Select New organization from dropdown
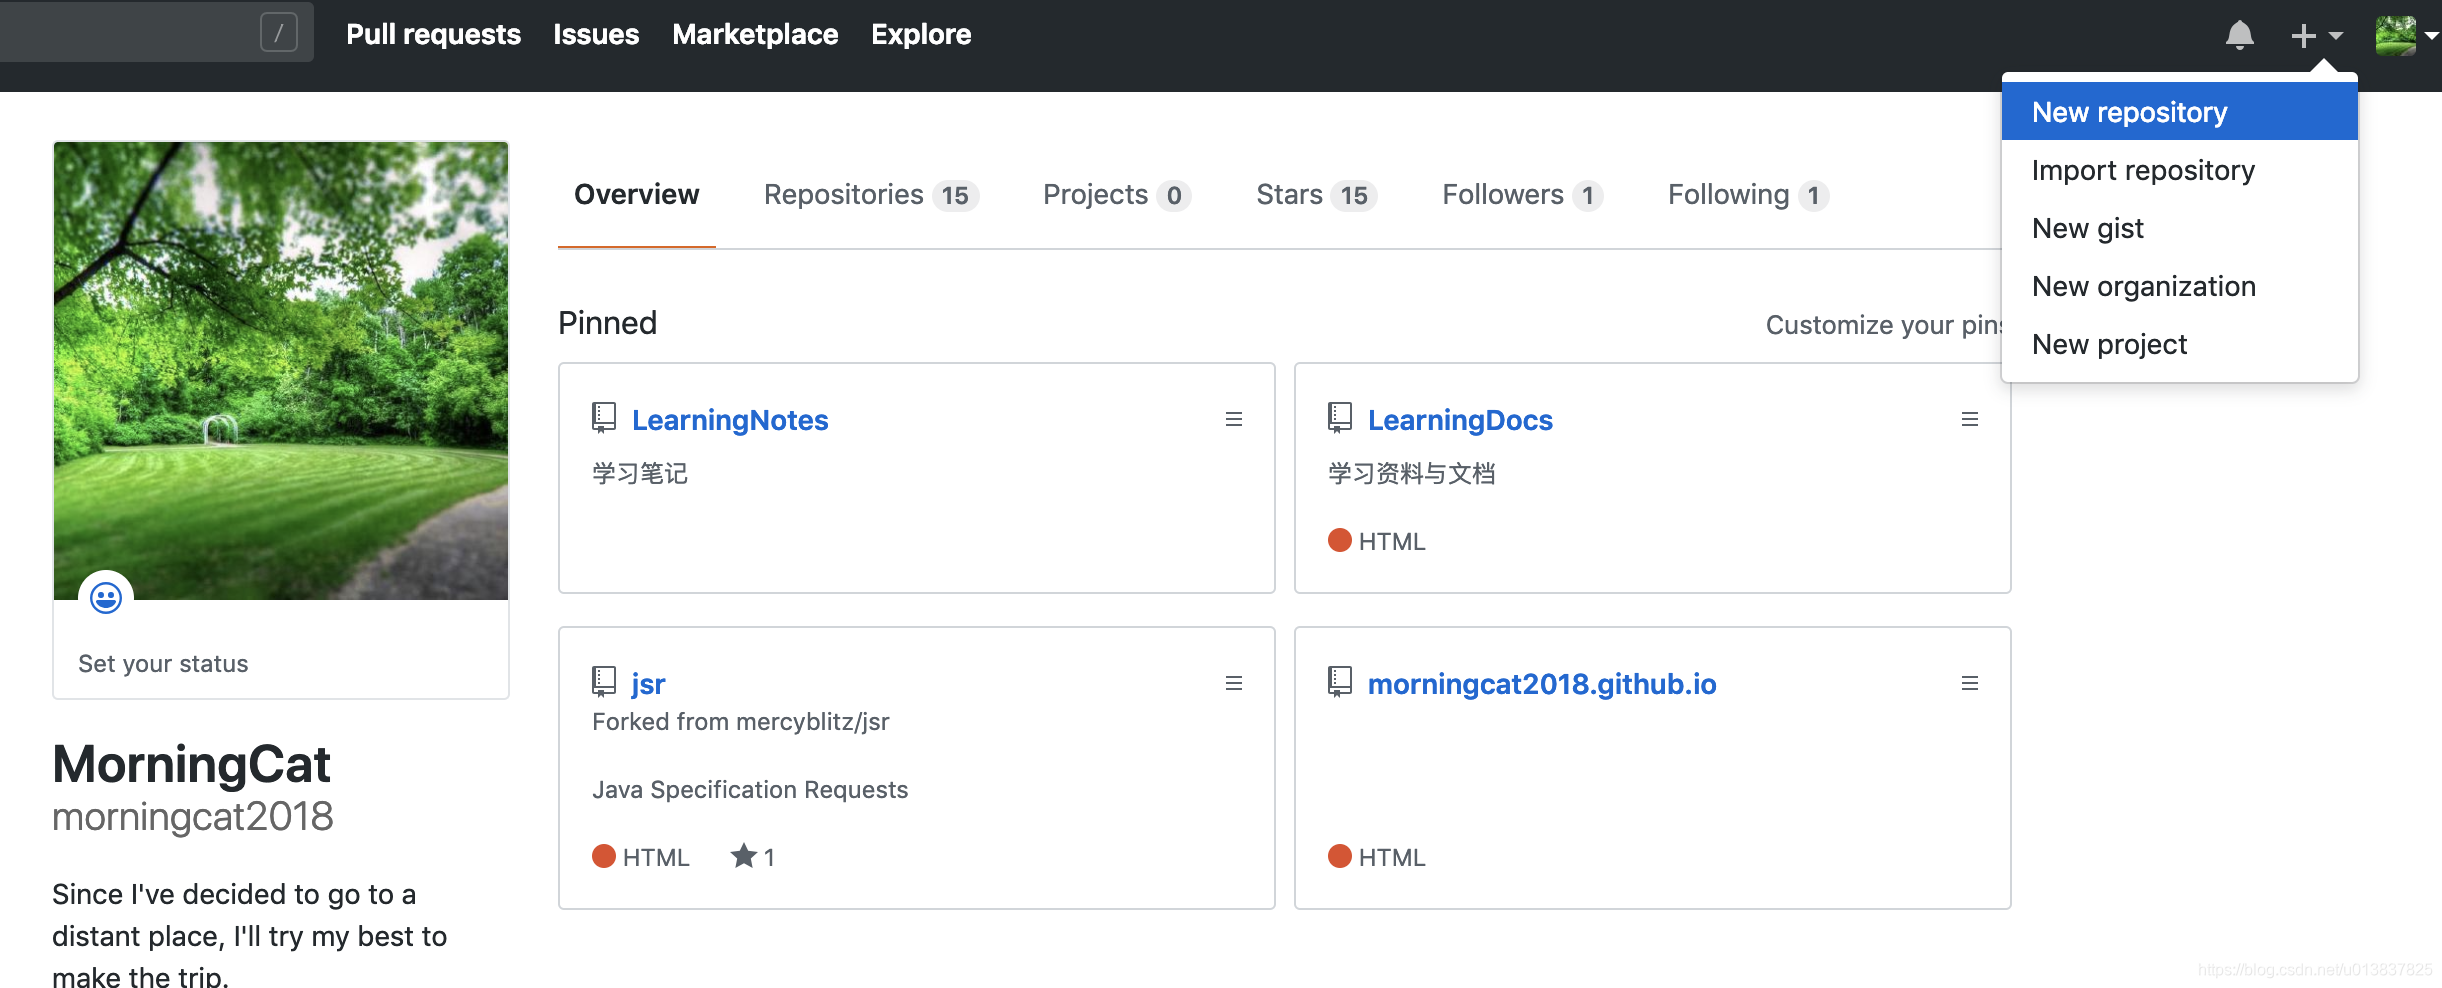The height and width of the screenshot is (988, 2442). coord(2179,286)
